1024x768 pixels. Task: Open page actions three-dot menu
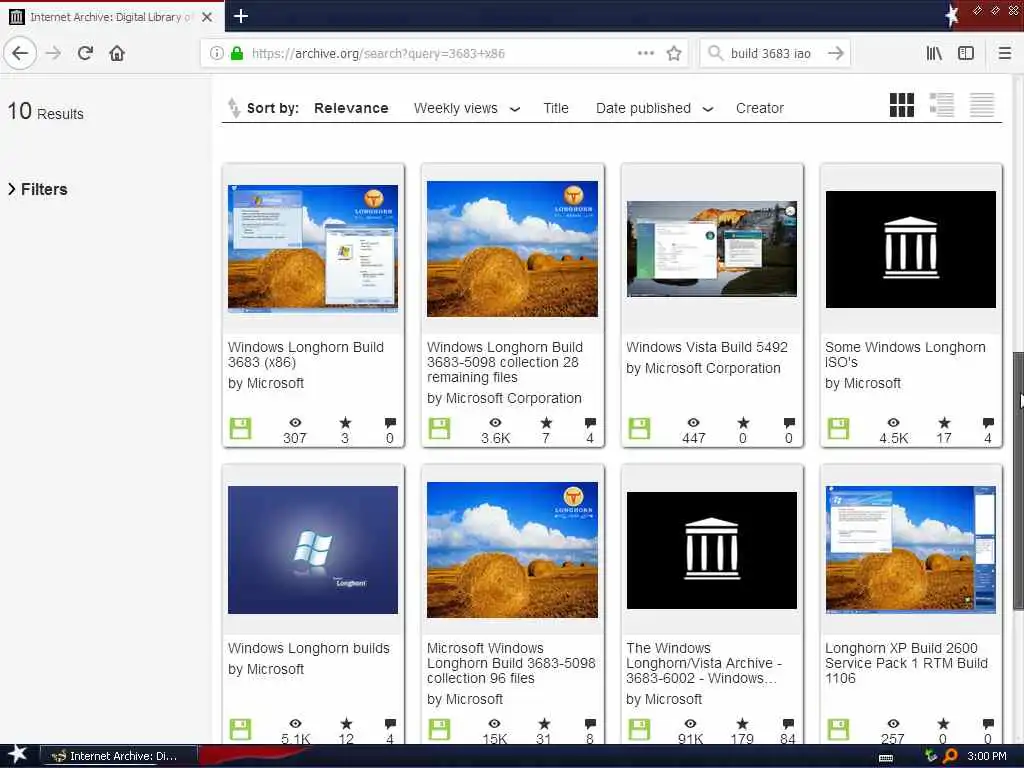click(x=646, y=53)
